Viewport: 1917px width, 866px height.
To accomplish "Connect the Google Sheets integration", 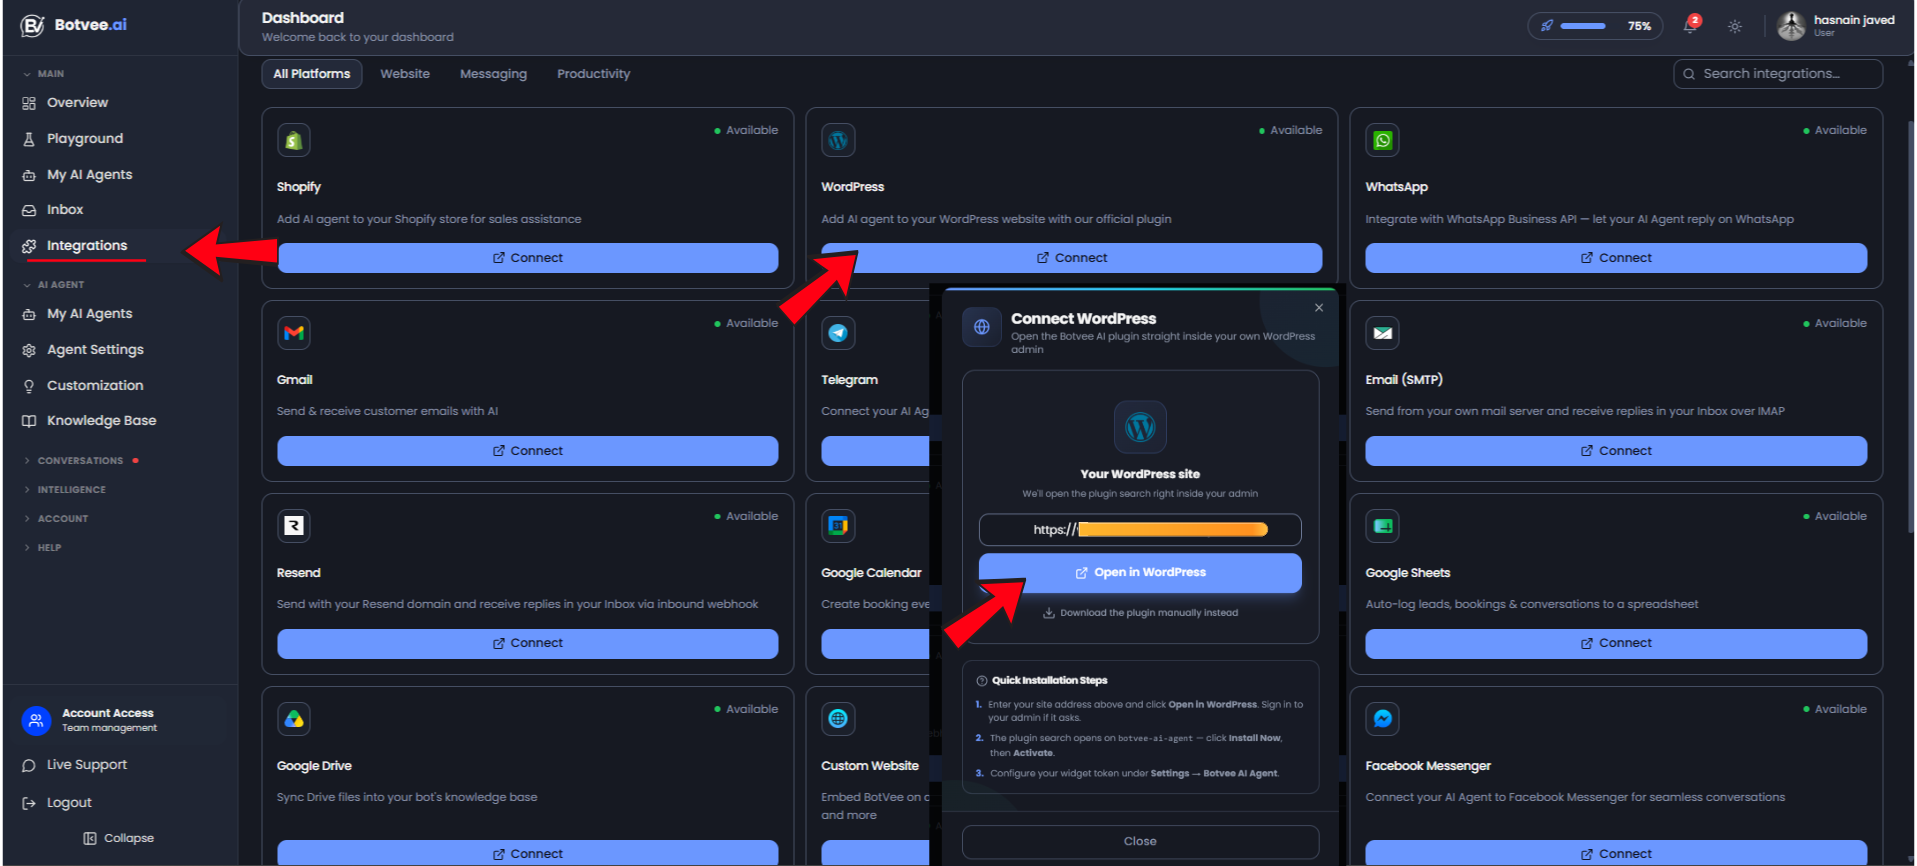I will tap(1616, 644).
